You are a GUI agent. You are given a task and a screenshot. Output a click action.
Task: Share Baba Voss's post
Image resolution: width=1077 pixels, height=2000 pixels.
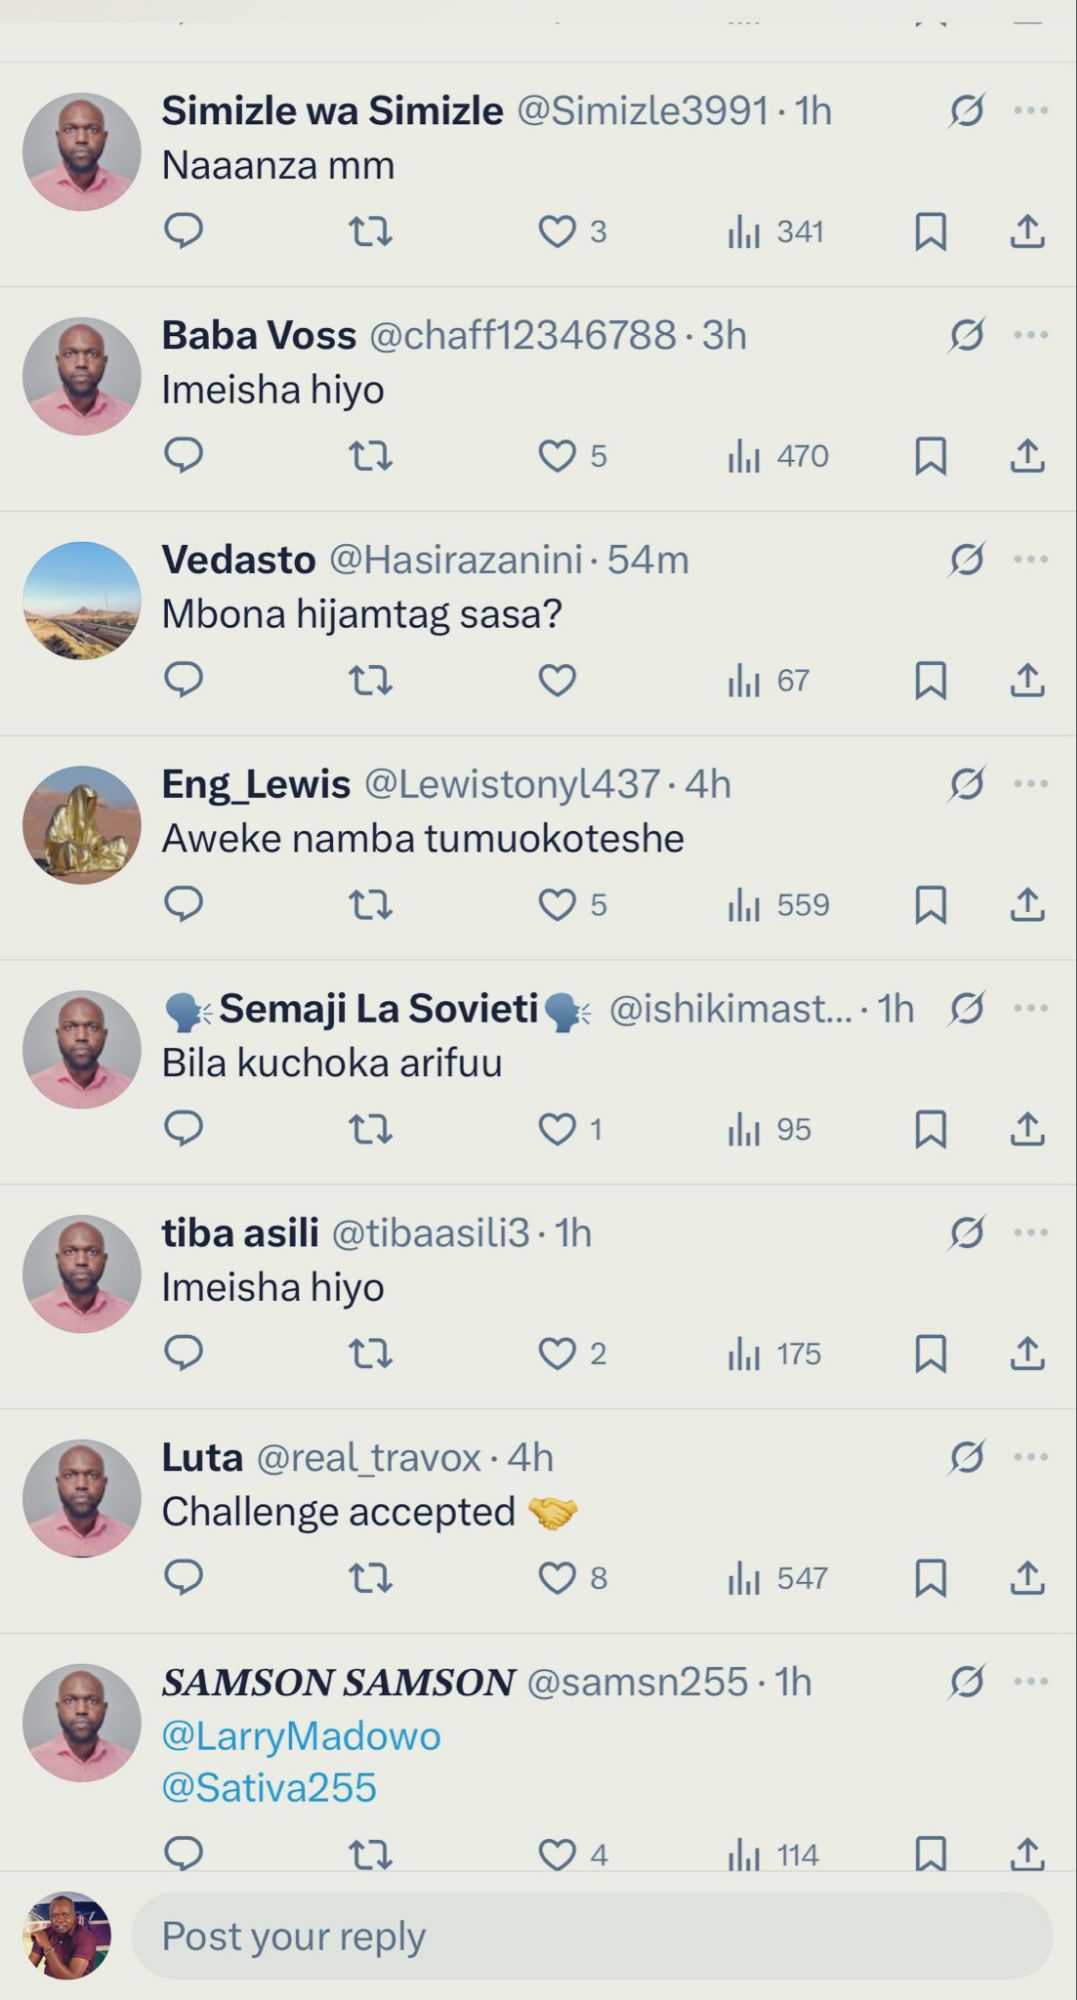pyautogui.click(x=1027, y=456)
